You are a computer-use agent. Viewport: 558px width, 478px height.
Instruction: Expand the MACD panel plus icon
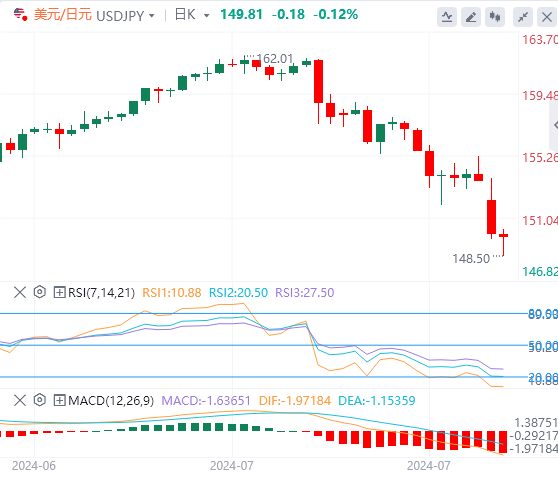[59, 400]
